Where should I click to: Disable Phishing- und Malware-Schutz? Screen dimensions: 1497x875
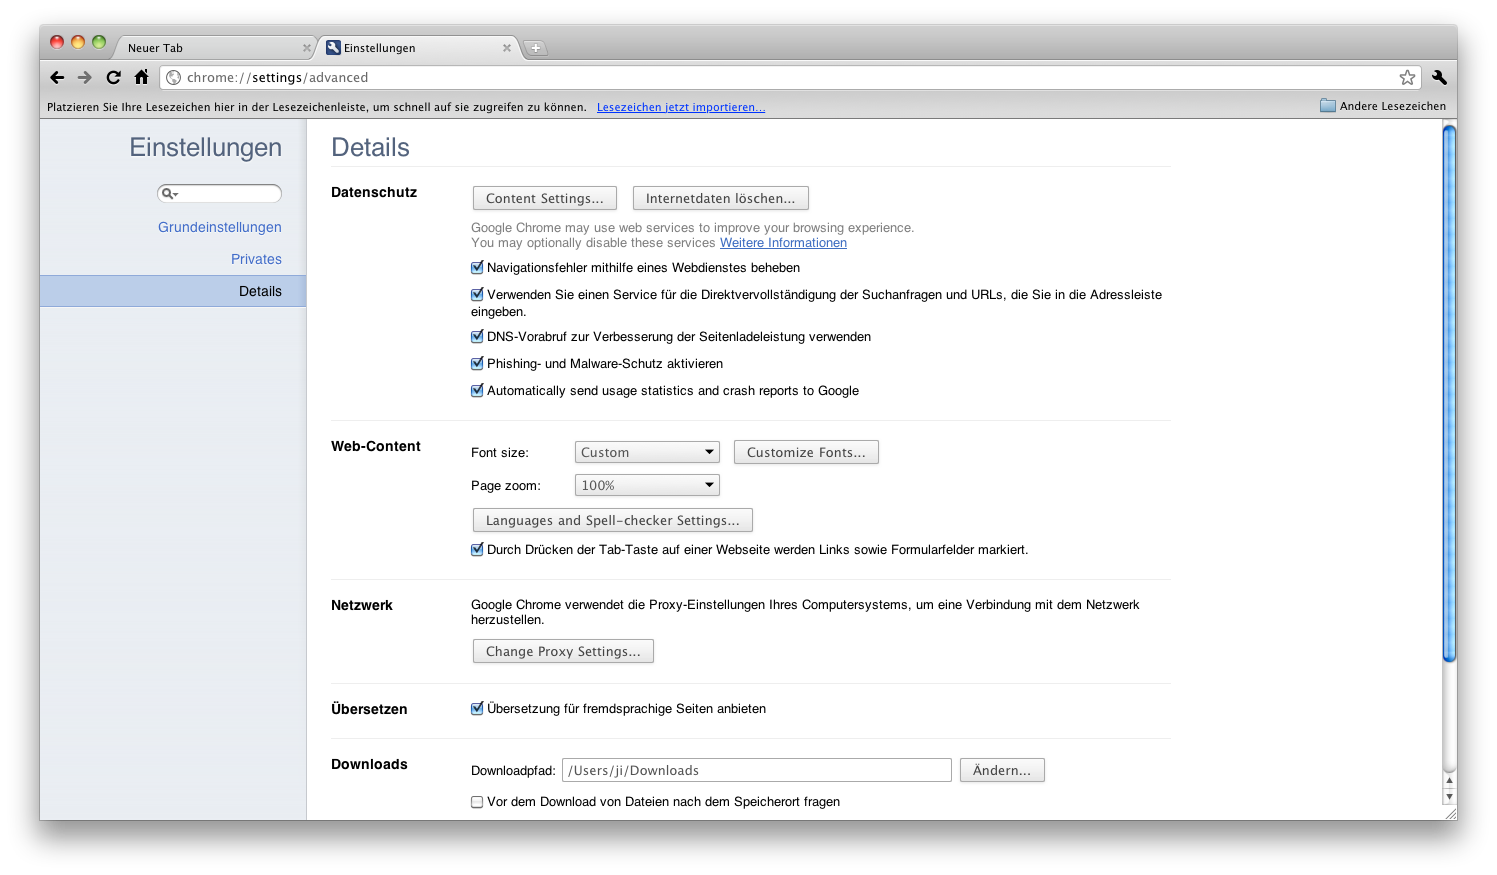point(477,363)
